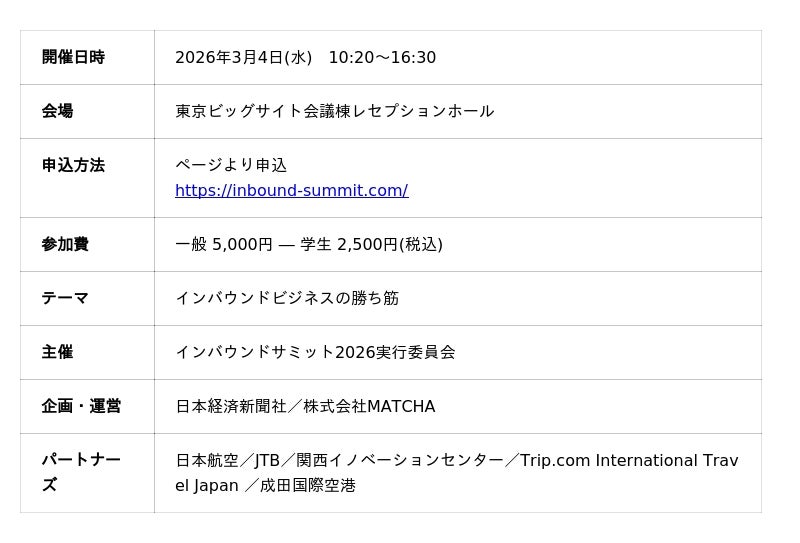Image resolution: width=800 pixels, height=543 pixels.
Task: Click the 一般 5,000円 fee text
Action: [x=223, y=244]
